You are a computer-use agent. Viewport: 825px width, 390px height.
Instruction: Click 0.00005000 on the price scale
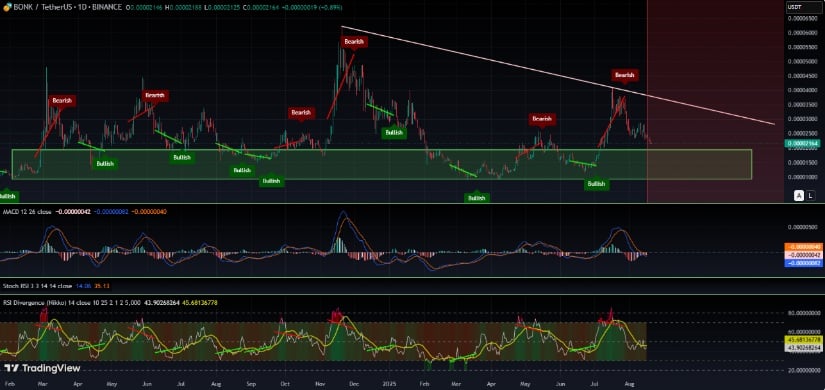(x=802, y=61)
